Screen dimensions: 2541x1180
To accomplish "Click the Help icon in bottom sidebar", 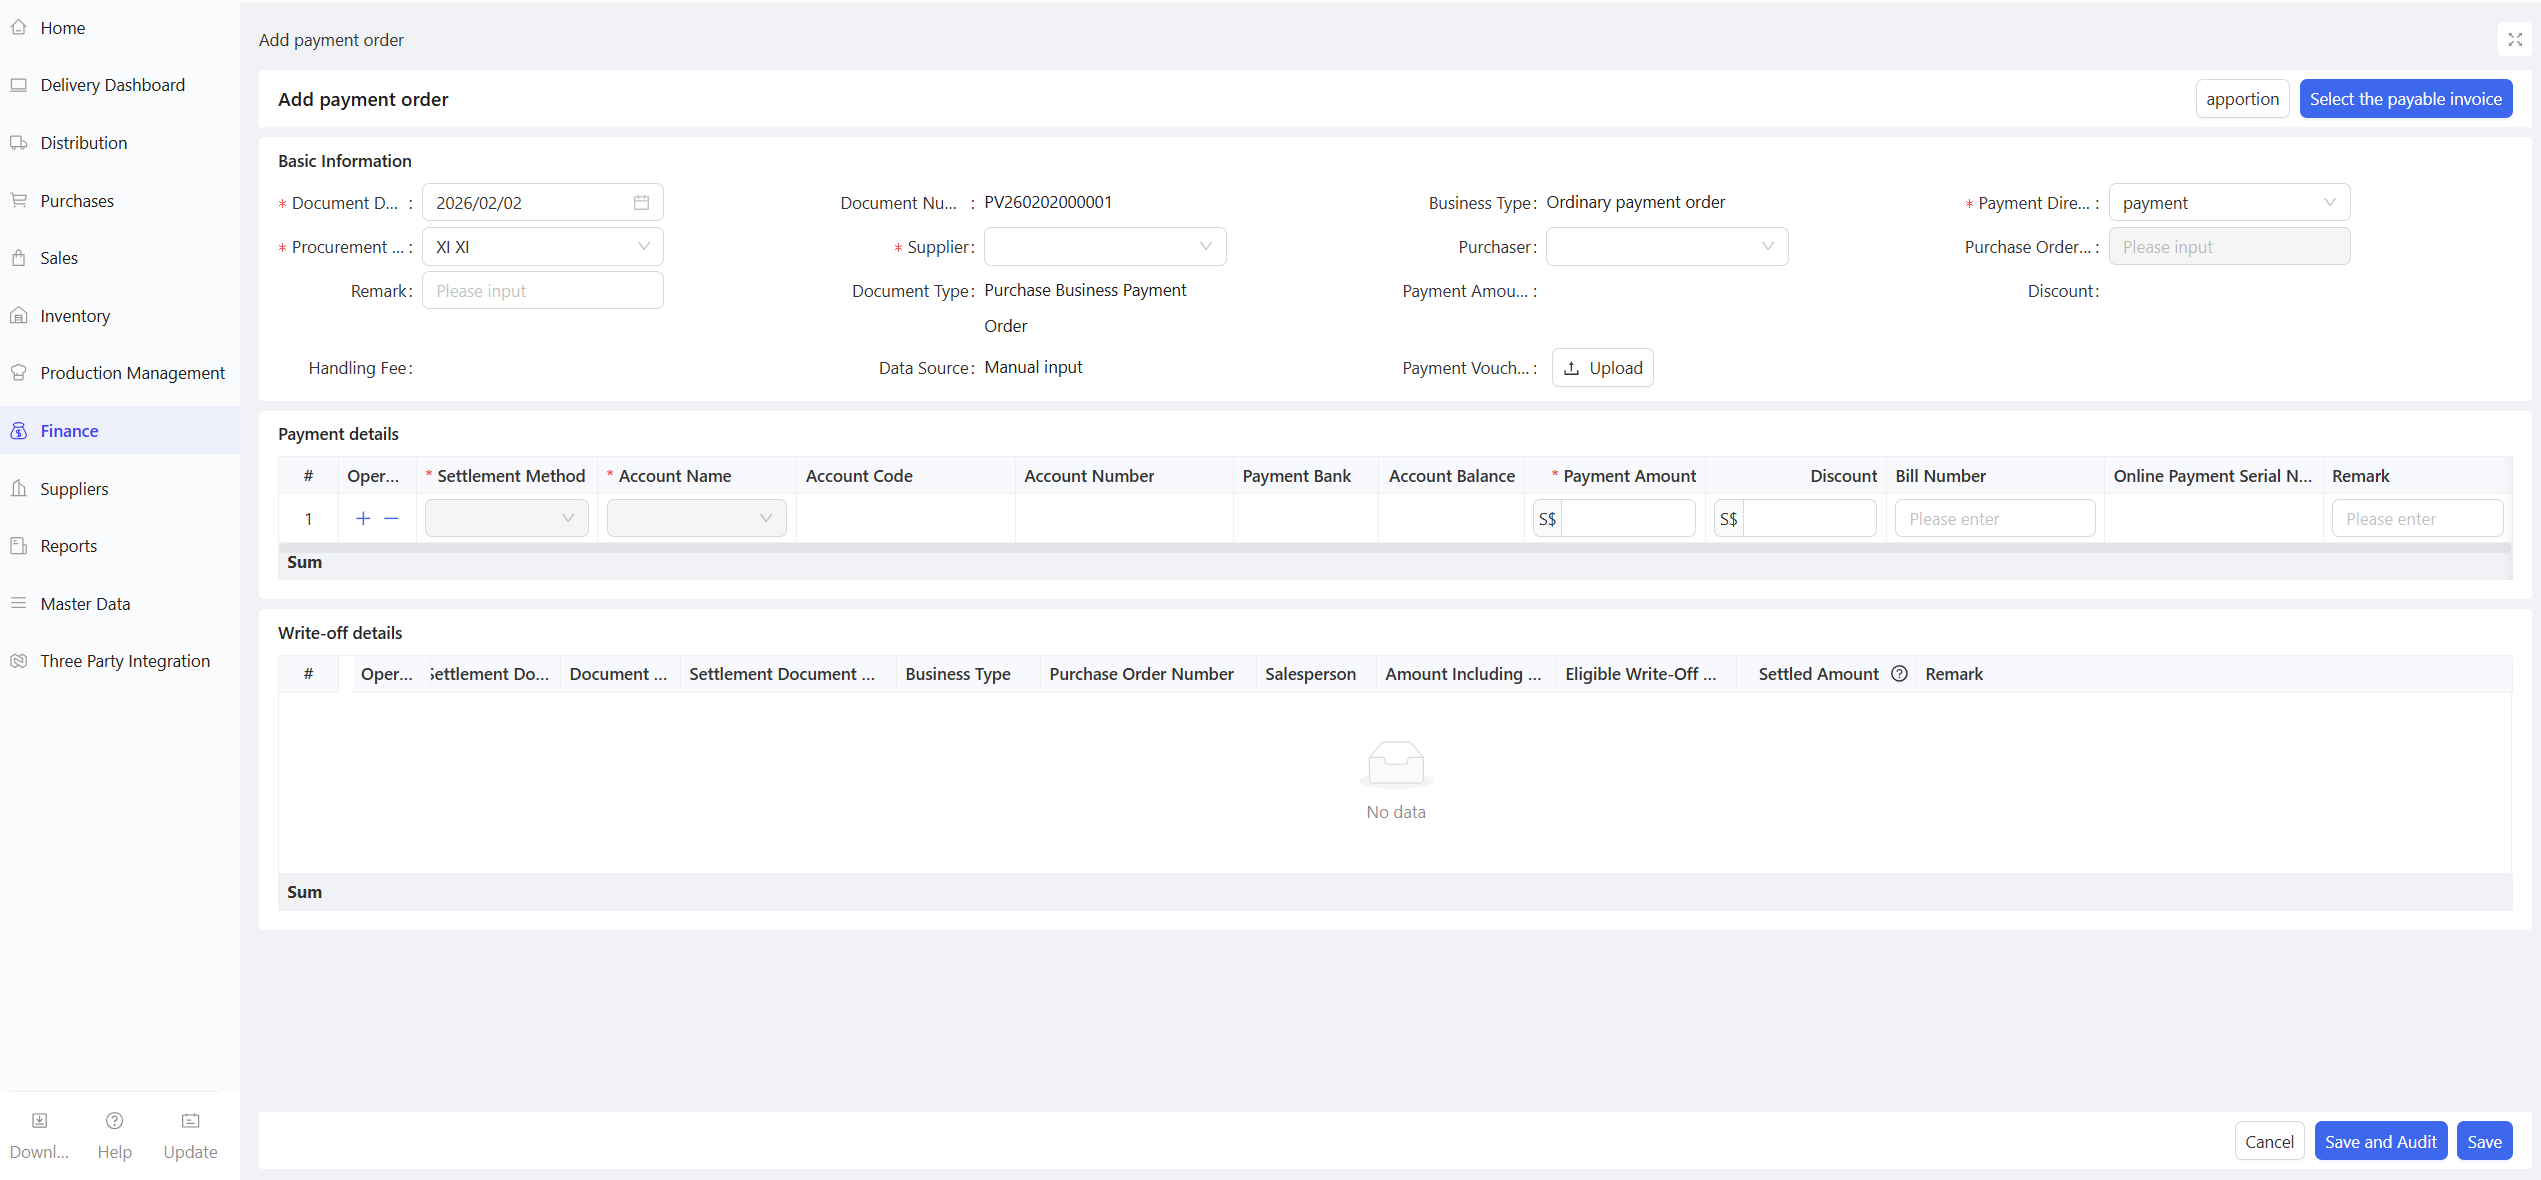I will 115,1121.
